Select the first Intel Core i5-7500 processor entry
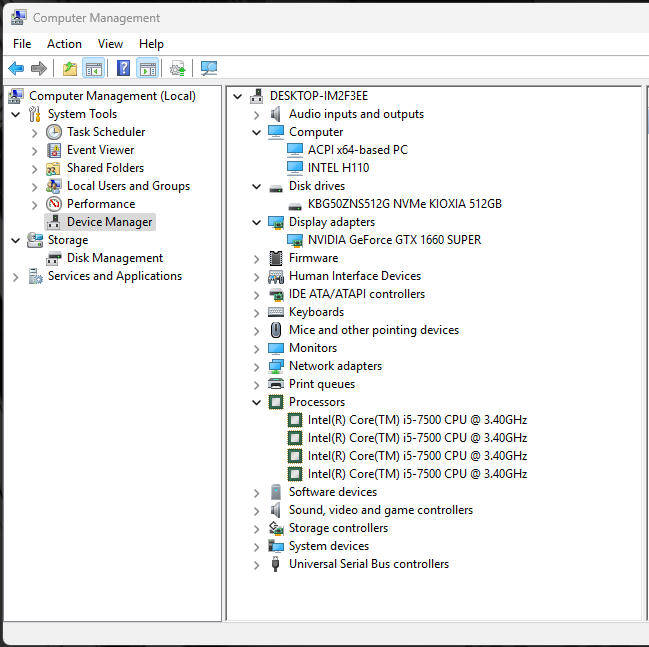This screenshot has height=647, width=649. tap(417, 420)
